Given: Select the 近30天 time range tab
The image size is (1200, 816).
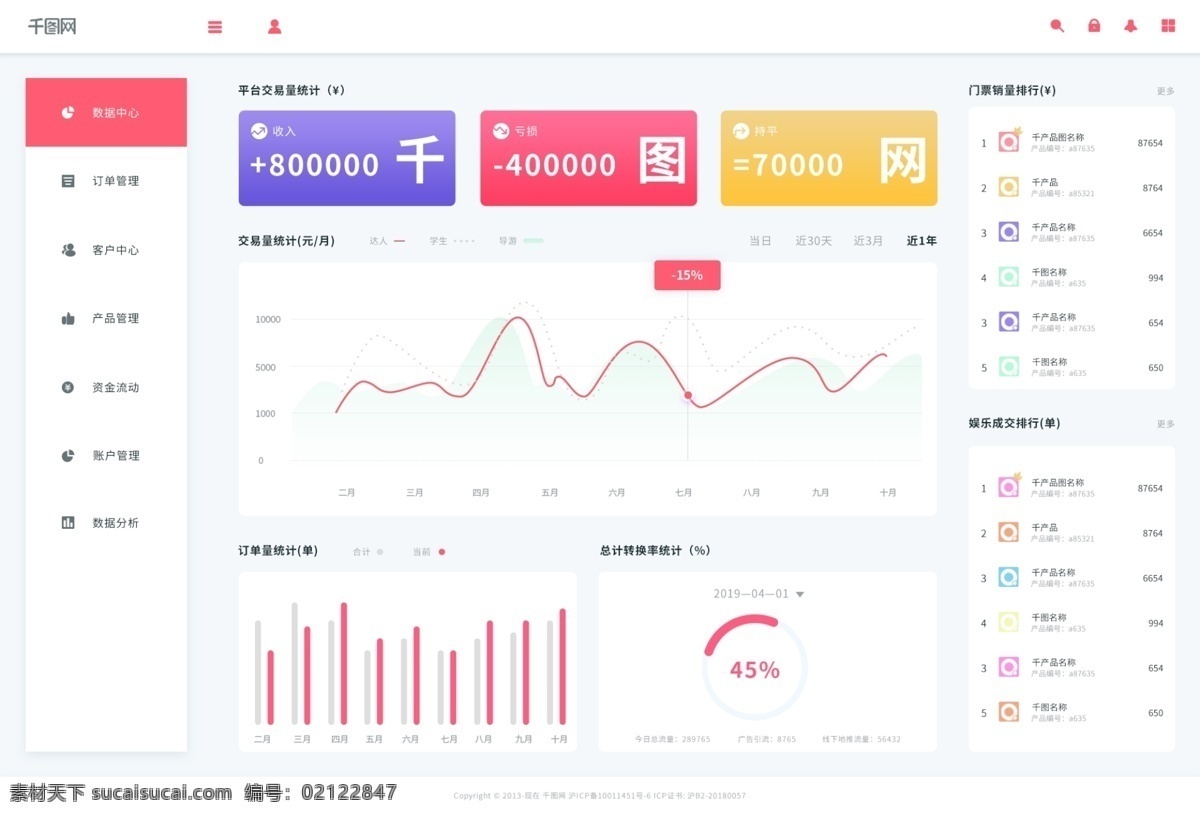Looking at the screenshot, I should pyautogui.click(x=814, y=241).
